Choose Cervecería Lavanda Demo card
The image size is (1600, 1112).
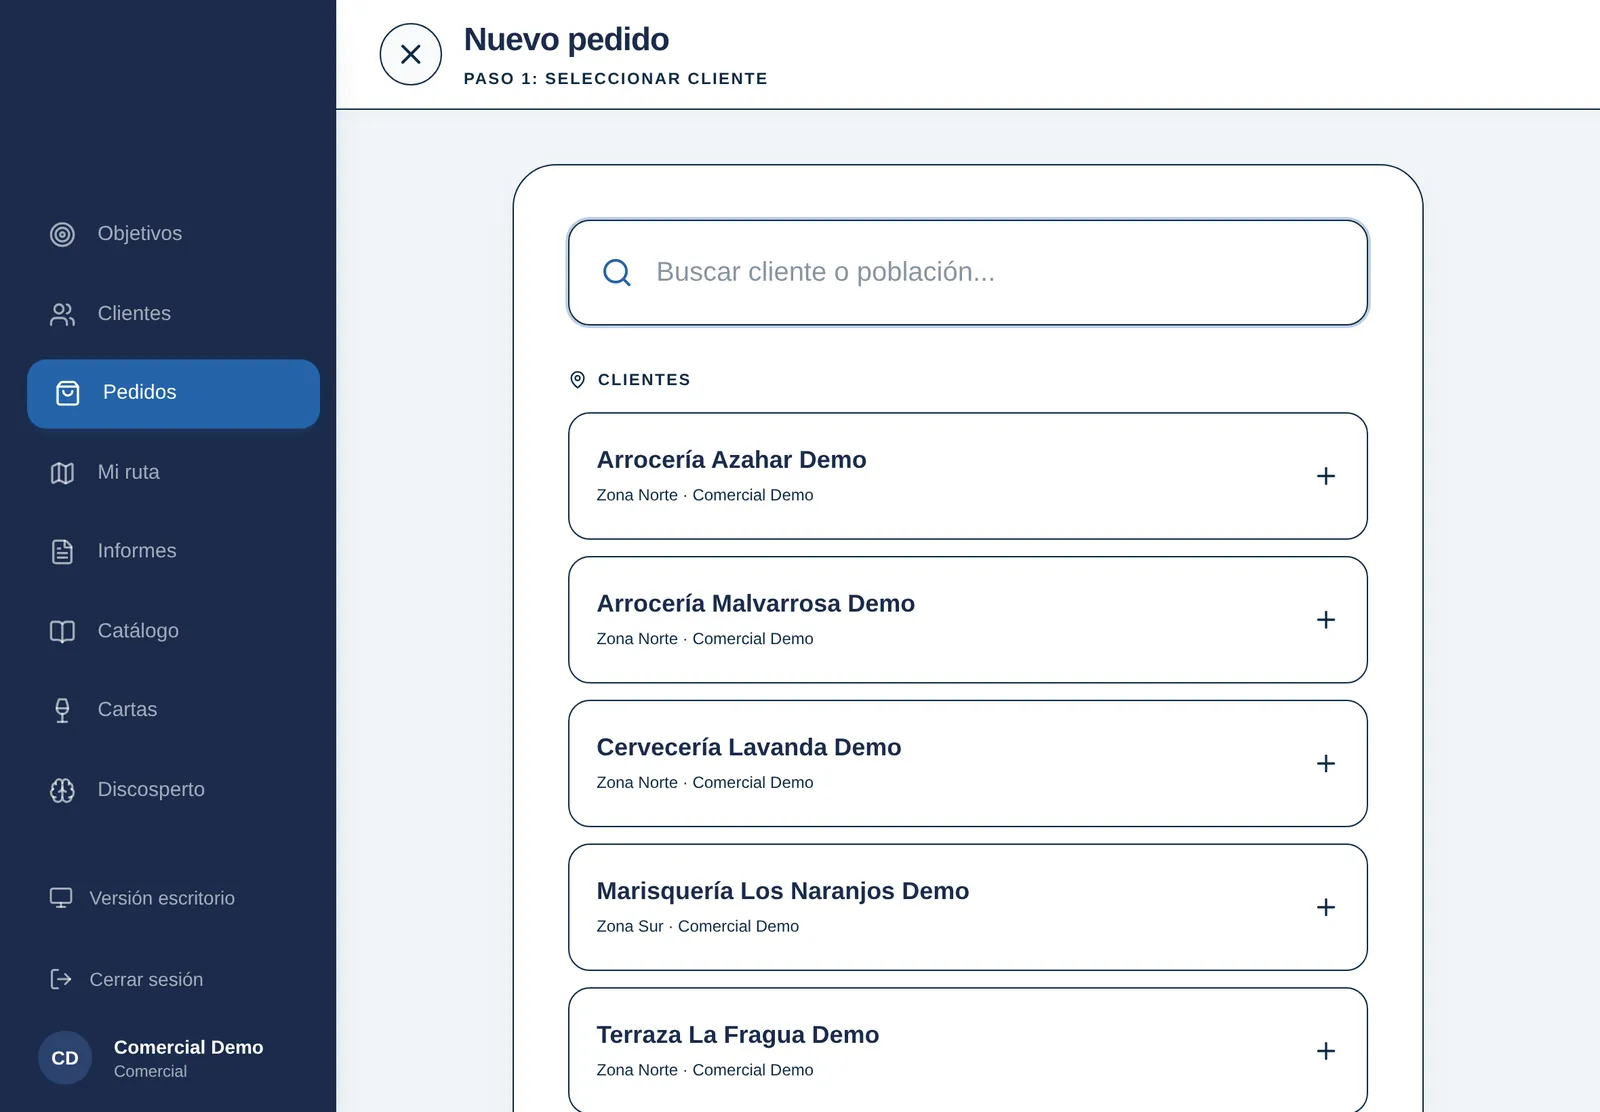968,764
